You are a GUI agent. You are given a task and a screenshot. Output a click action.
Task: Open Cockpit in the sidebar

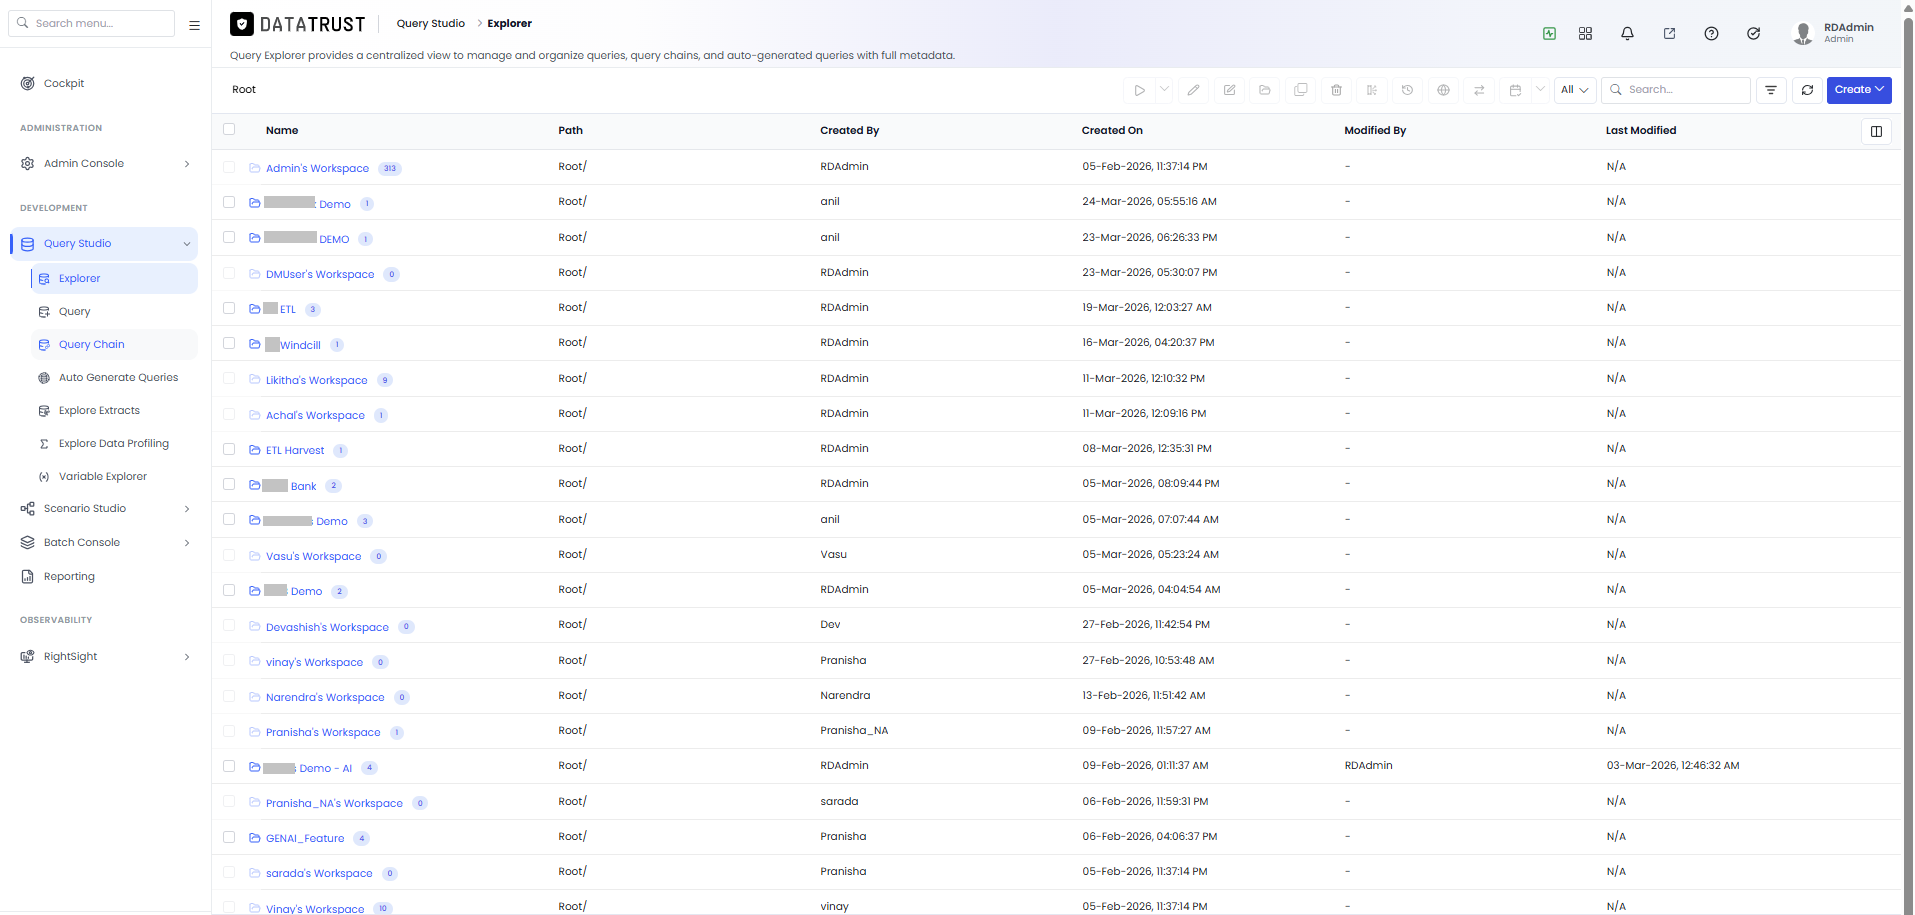(x=64, y=84)
